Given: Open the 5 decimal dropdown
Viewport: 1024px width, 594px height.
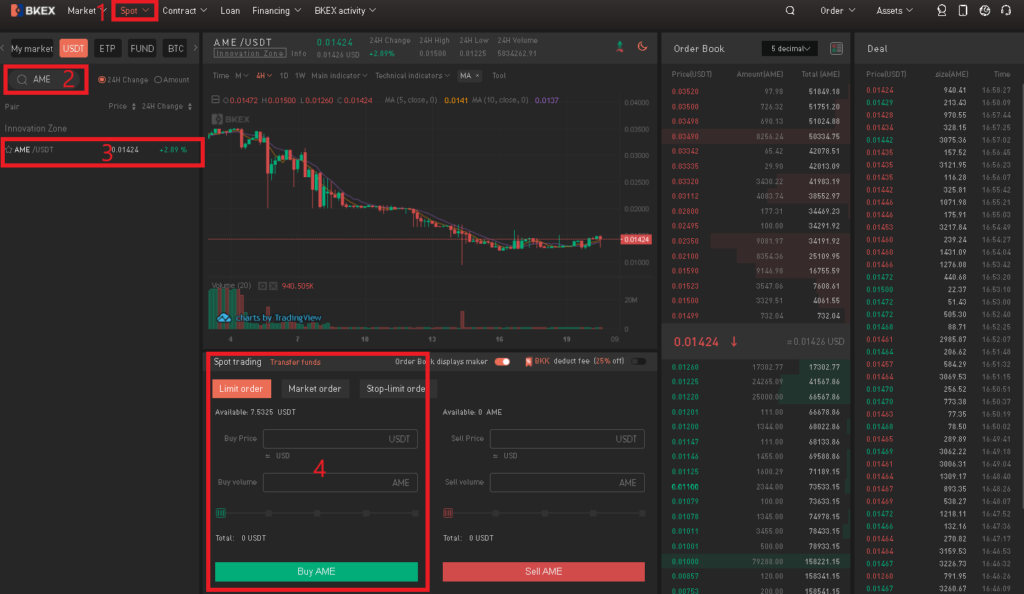Looking at the screenshot, I should point(790,48).
